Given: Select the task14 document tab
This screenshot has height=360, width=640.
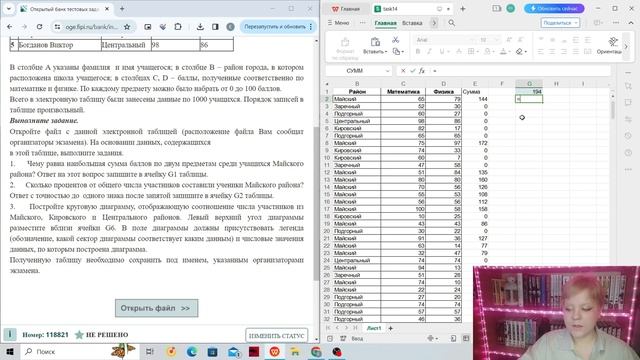Looking at the screenshot, I should coord(412,9).
